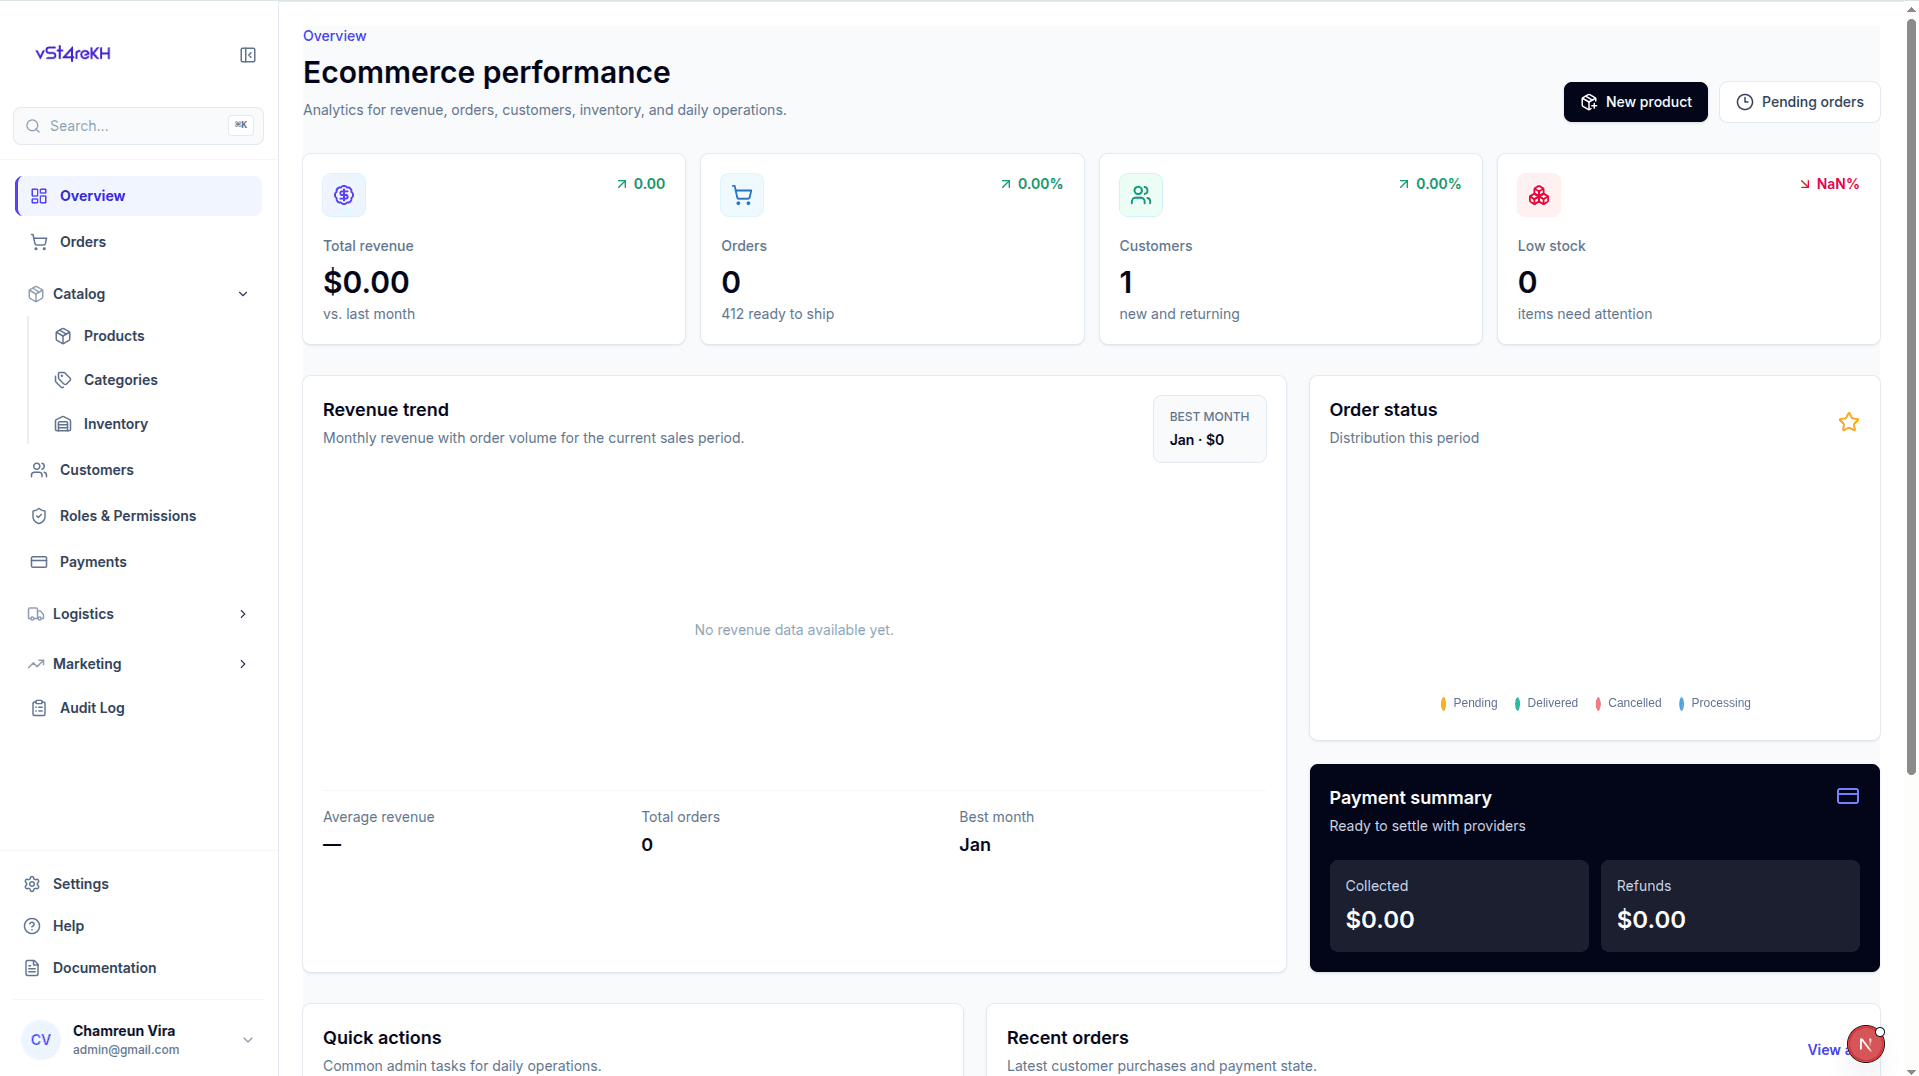Image resolution: width=1919 pixels, height=1076 pixels.
Task: Click the Settings gear icon
Action: 32,884
